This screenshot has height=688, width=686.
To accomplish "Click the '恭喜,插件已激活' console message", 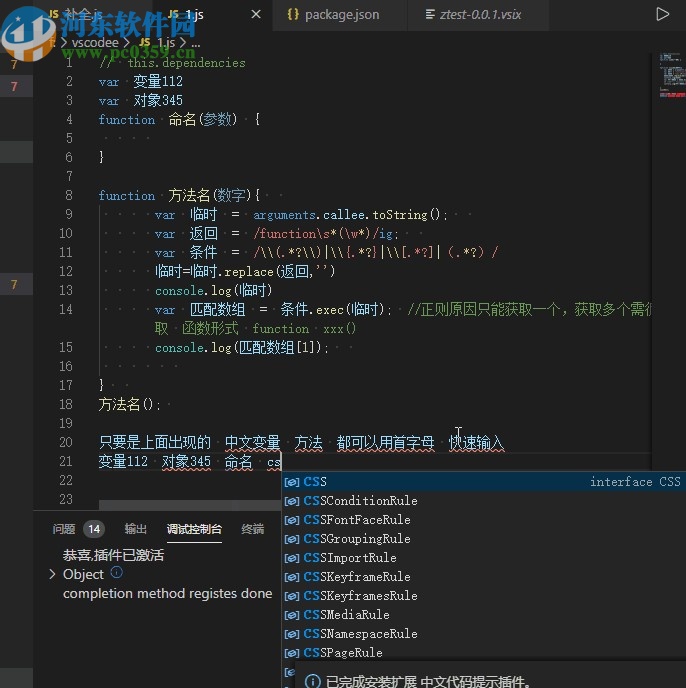I will (x=113, y=555).
